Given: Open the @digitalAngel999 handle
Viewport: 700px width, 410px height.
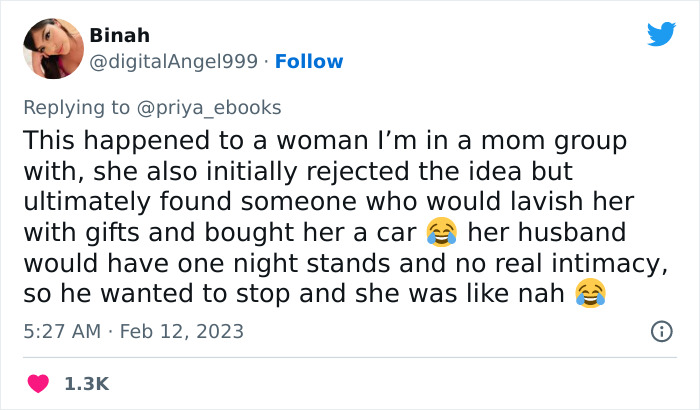Looking at the screenshot, I should (x=176, y=62).
